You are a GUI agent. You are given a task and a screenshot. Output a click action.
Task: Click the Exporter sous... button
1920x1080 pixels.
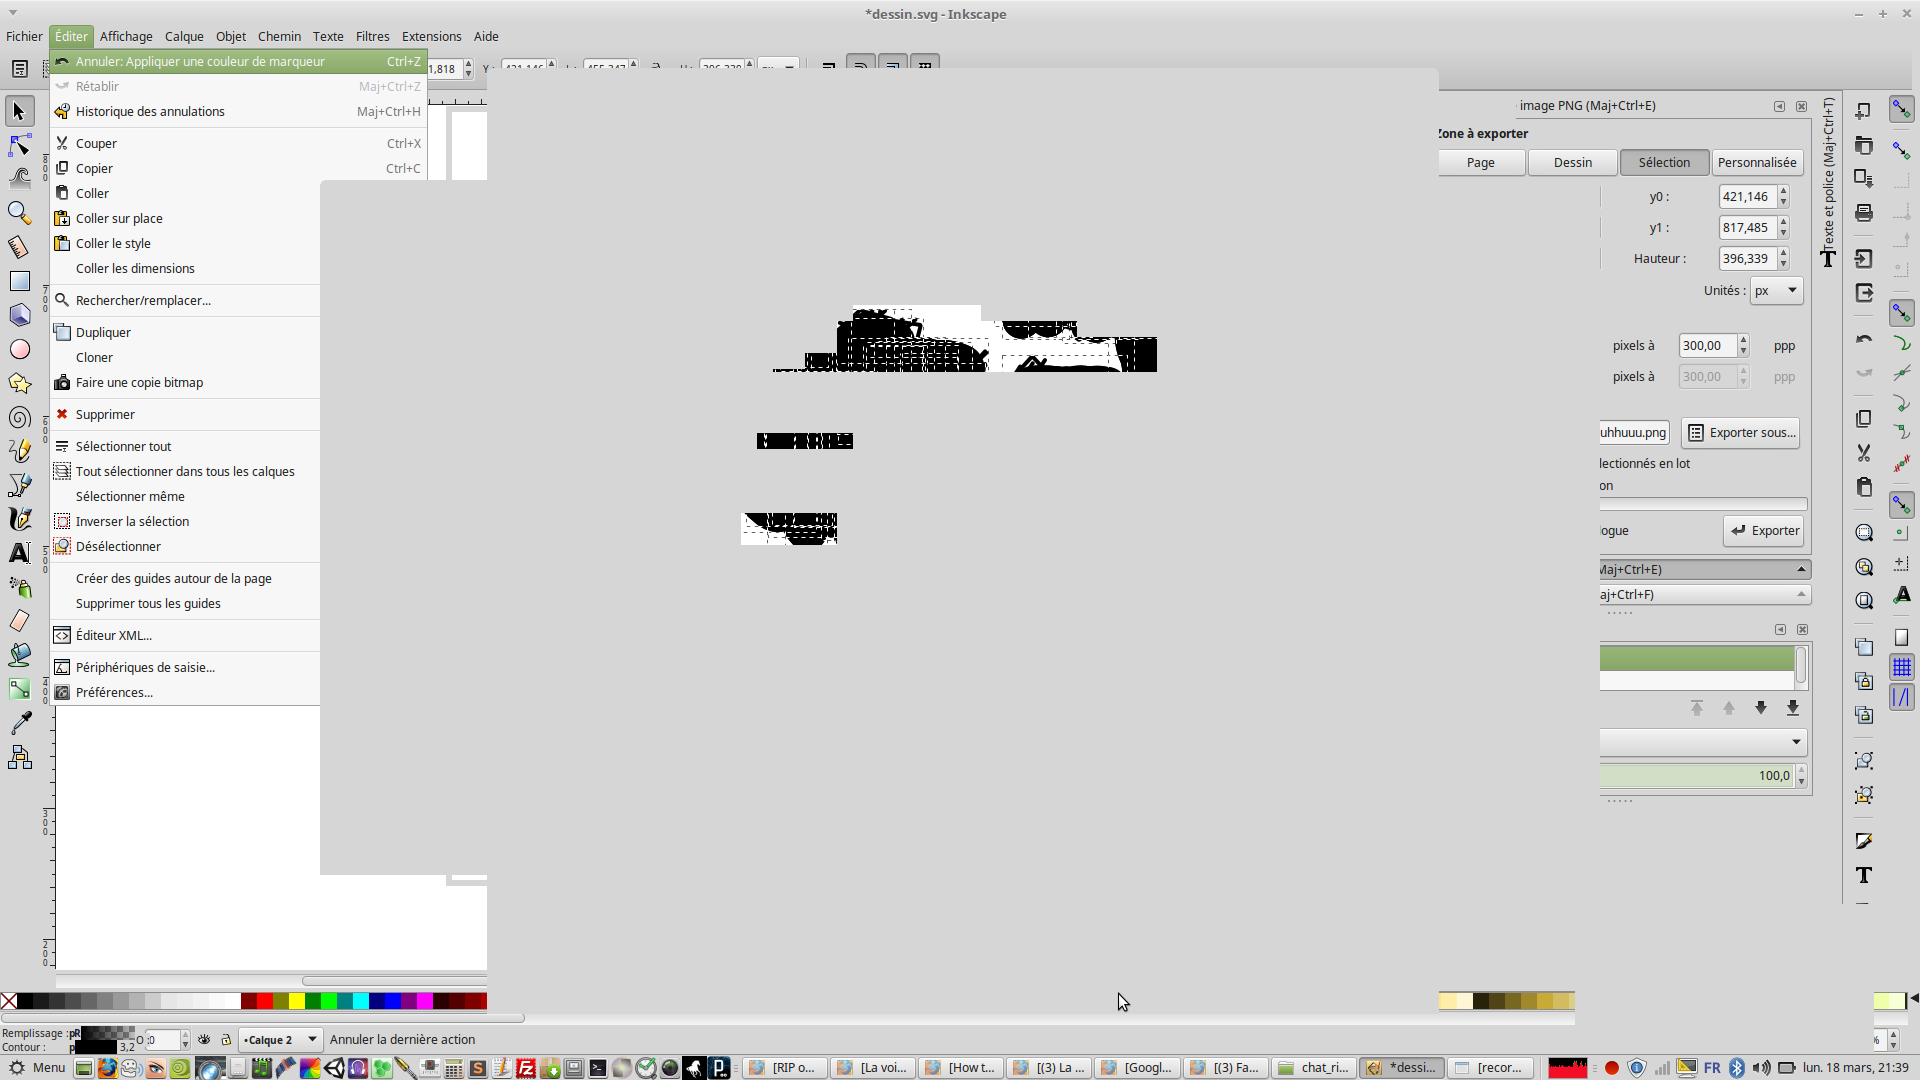[x=1741, y=433]
